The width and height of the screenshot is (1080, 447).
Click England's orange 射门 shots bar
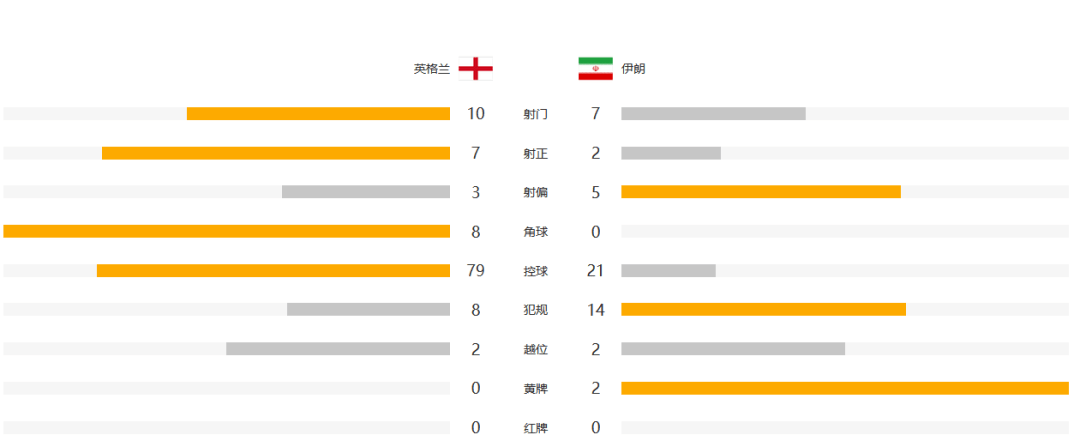click(x=318, y=114)
